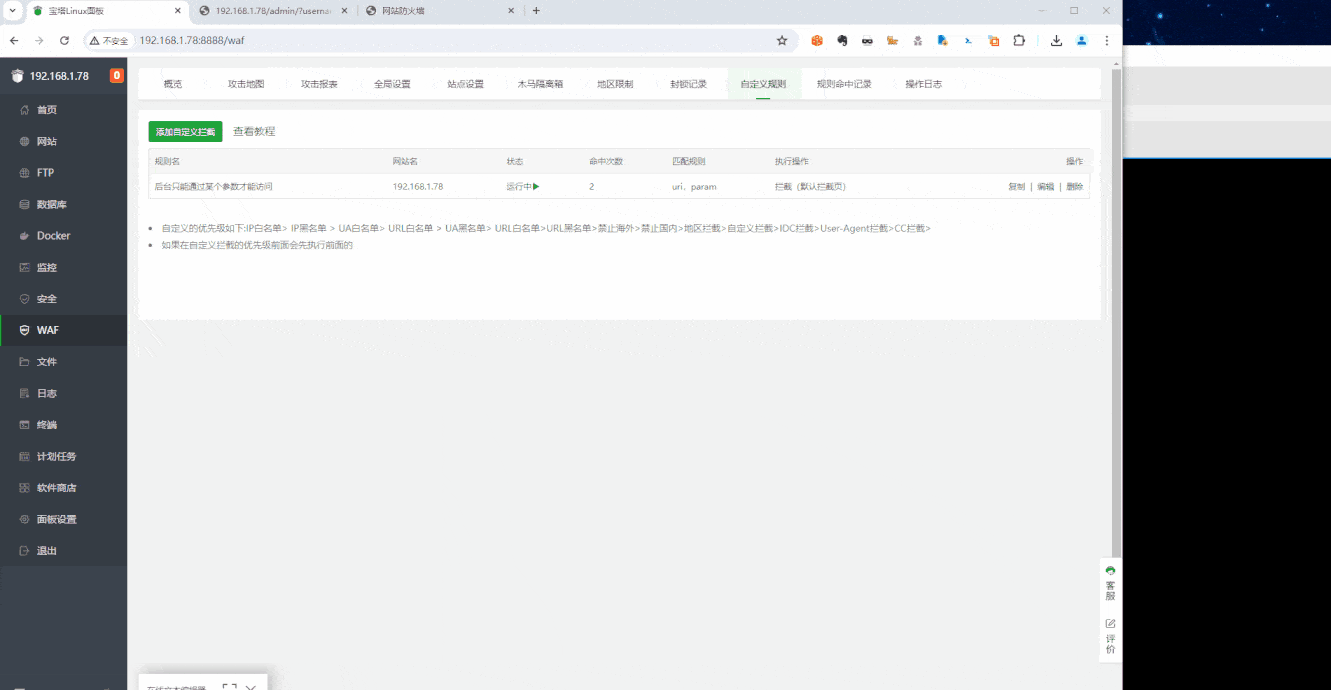This screenshot has height=690, width=1331.
Task: Bookmark this page with the star icon
Action: [x=782, y=41]
